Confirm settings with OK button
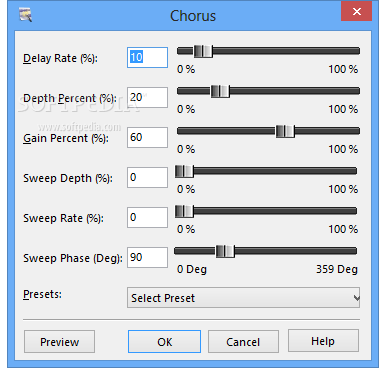The width and height of the screenshot is (379, 368). (164, 342)
